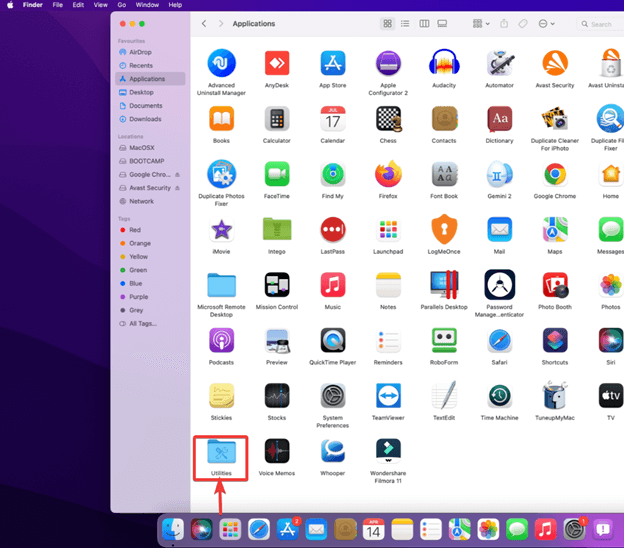Open the Chess app
624x548 pixels.
[389, 119]
